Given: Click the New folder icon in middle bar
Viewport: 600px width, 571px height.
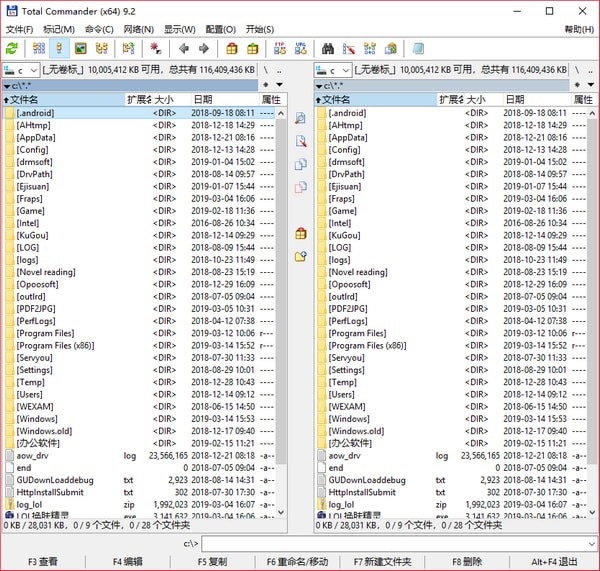Looking at the screenshot, I should click(300, 257).
